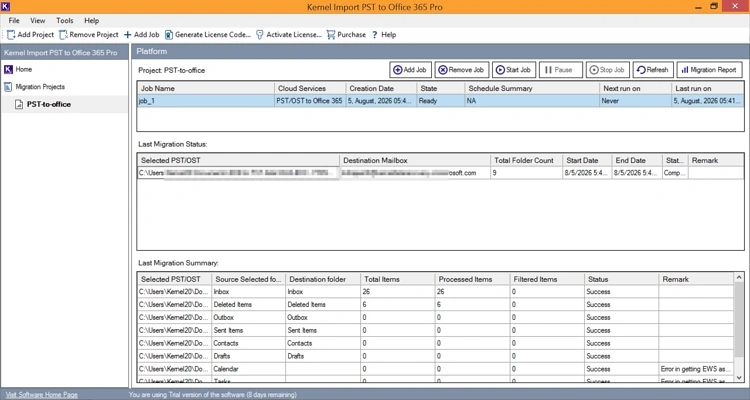Click the total folder count value 9
This screenshot has height=400, width=750.
[526, 173]
